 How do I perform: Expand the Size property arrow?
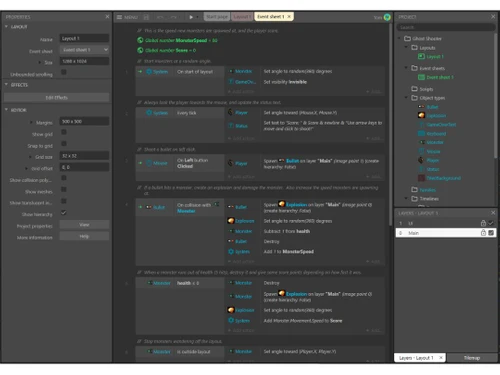point(40,62)
